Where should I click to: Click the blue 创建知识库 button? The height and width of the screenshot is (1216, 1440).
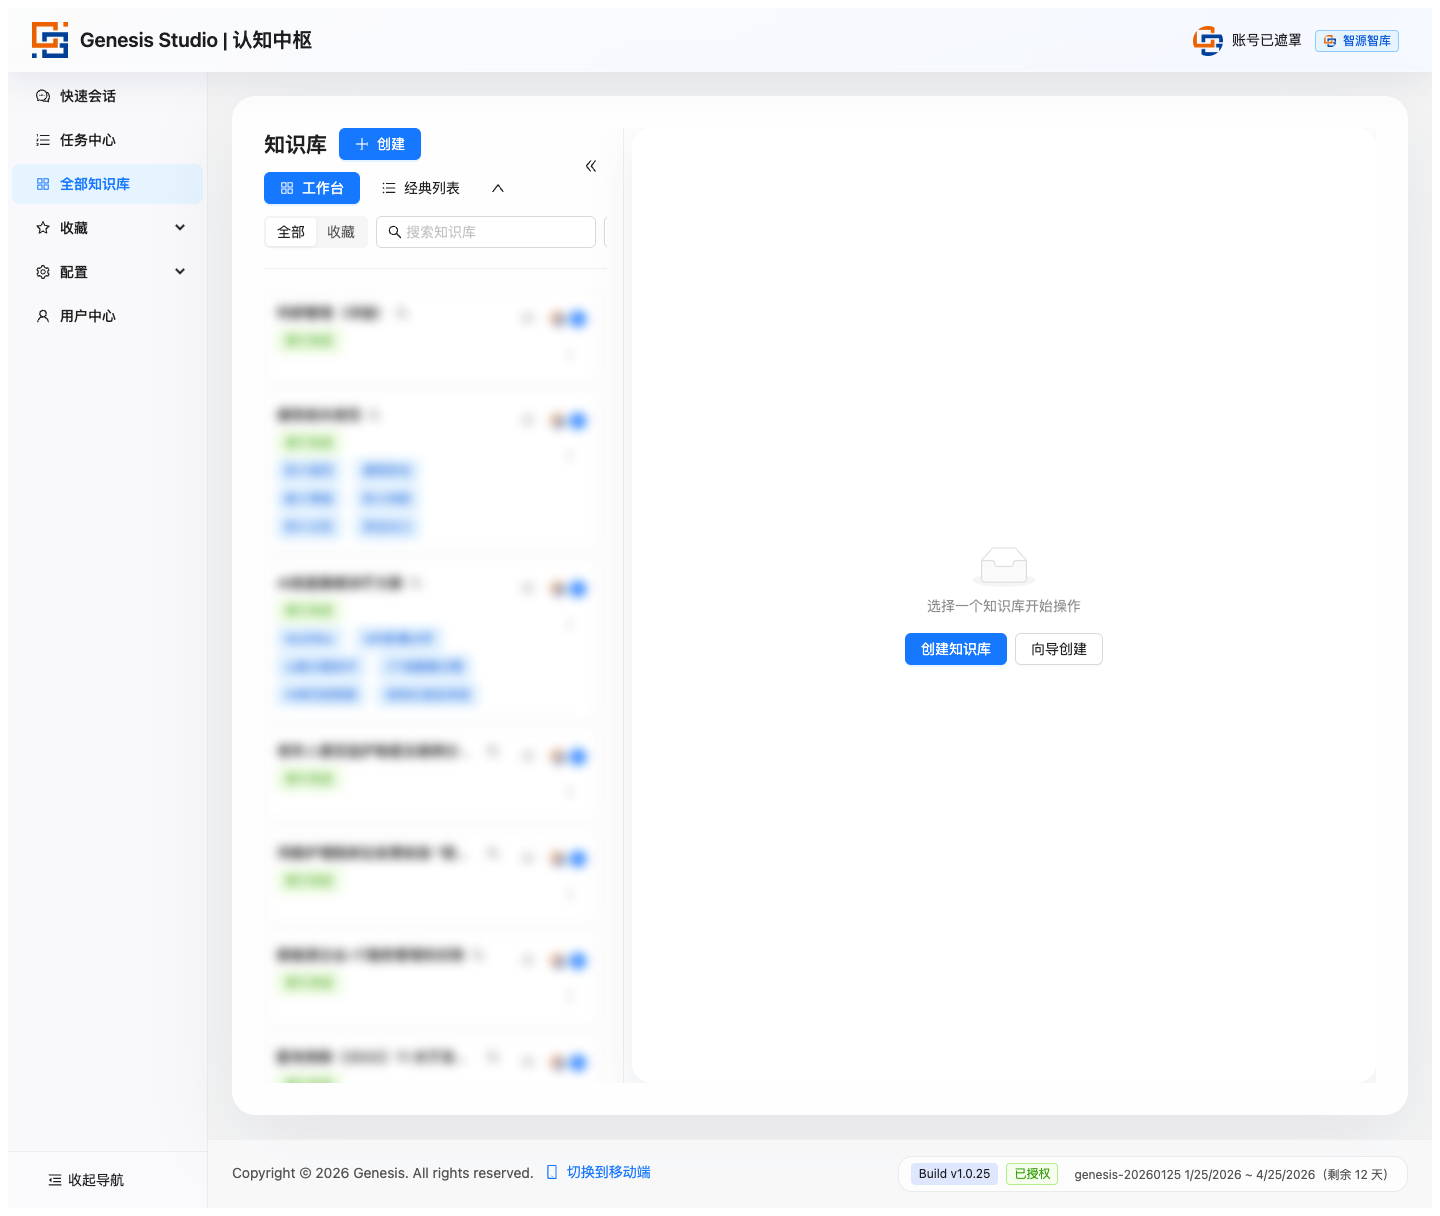click(x=955, y=649)
